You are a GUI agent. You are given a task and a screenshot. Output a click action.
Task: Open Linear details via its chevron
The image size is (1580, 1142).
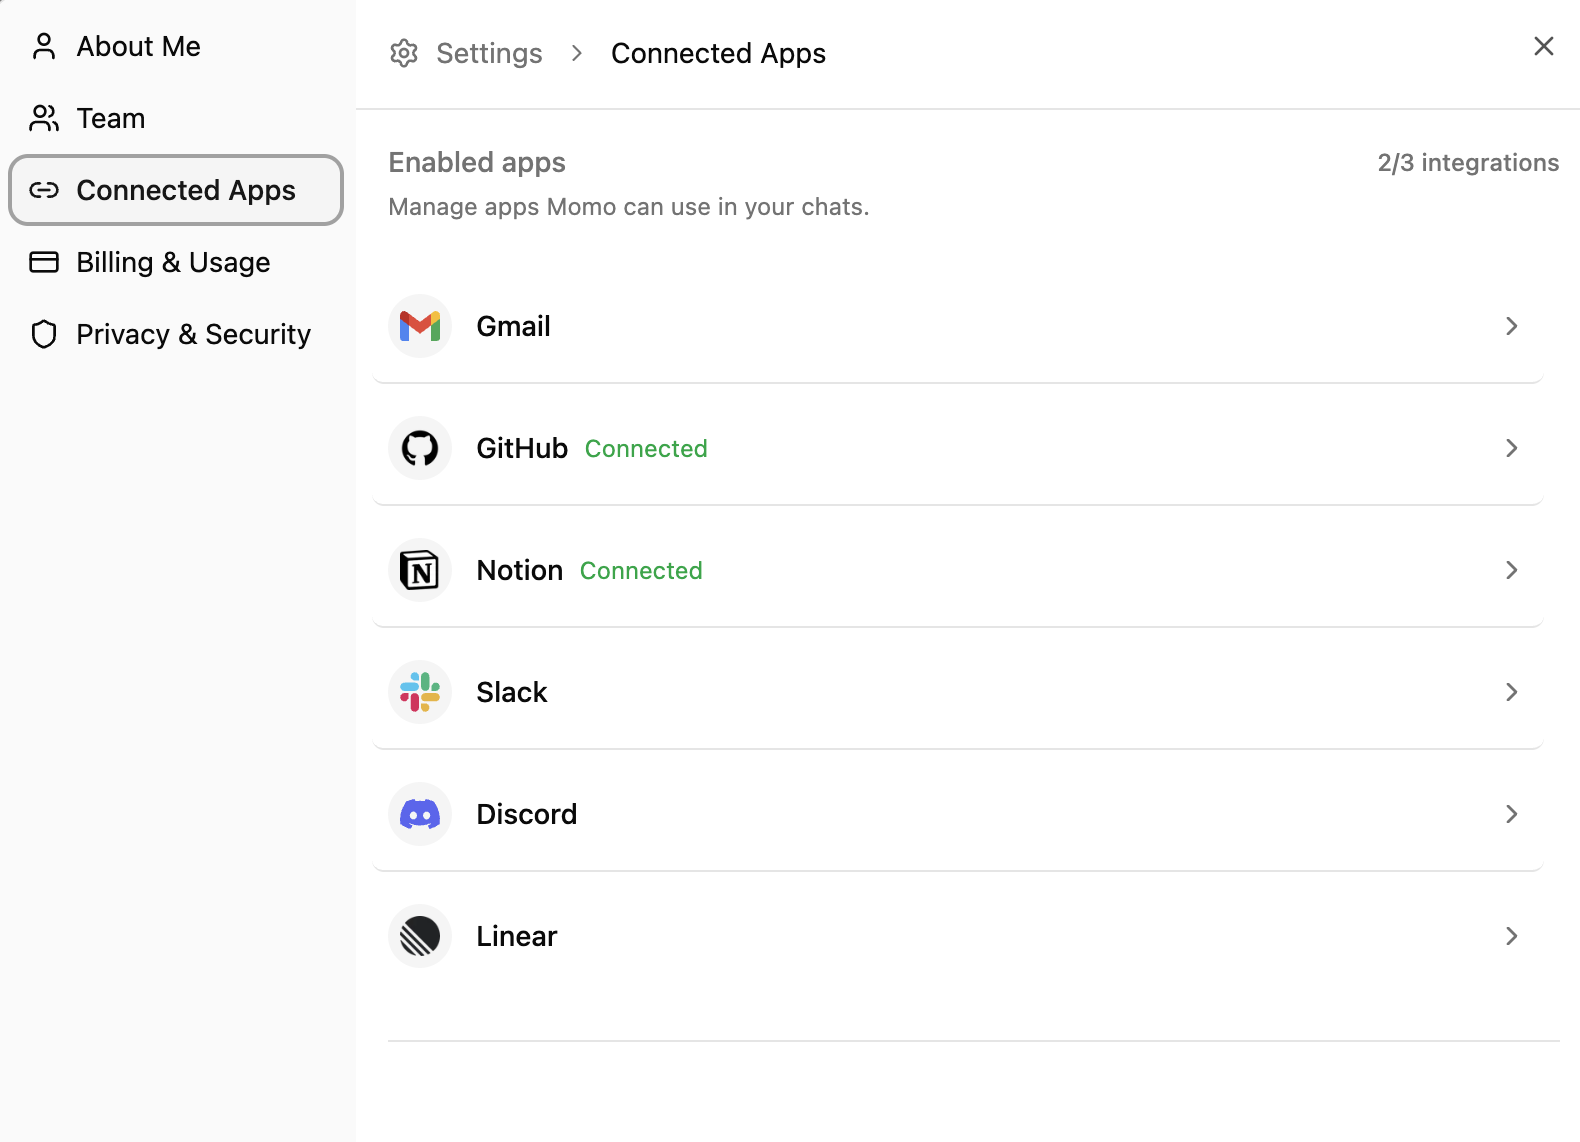point(1511,936)
